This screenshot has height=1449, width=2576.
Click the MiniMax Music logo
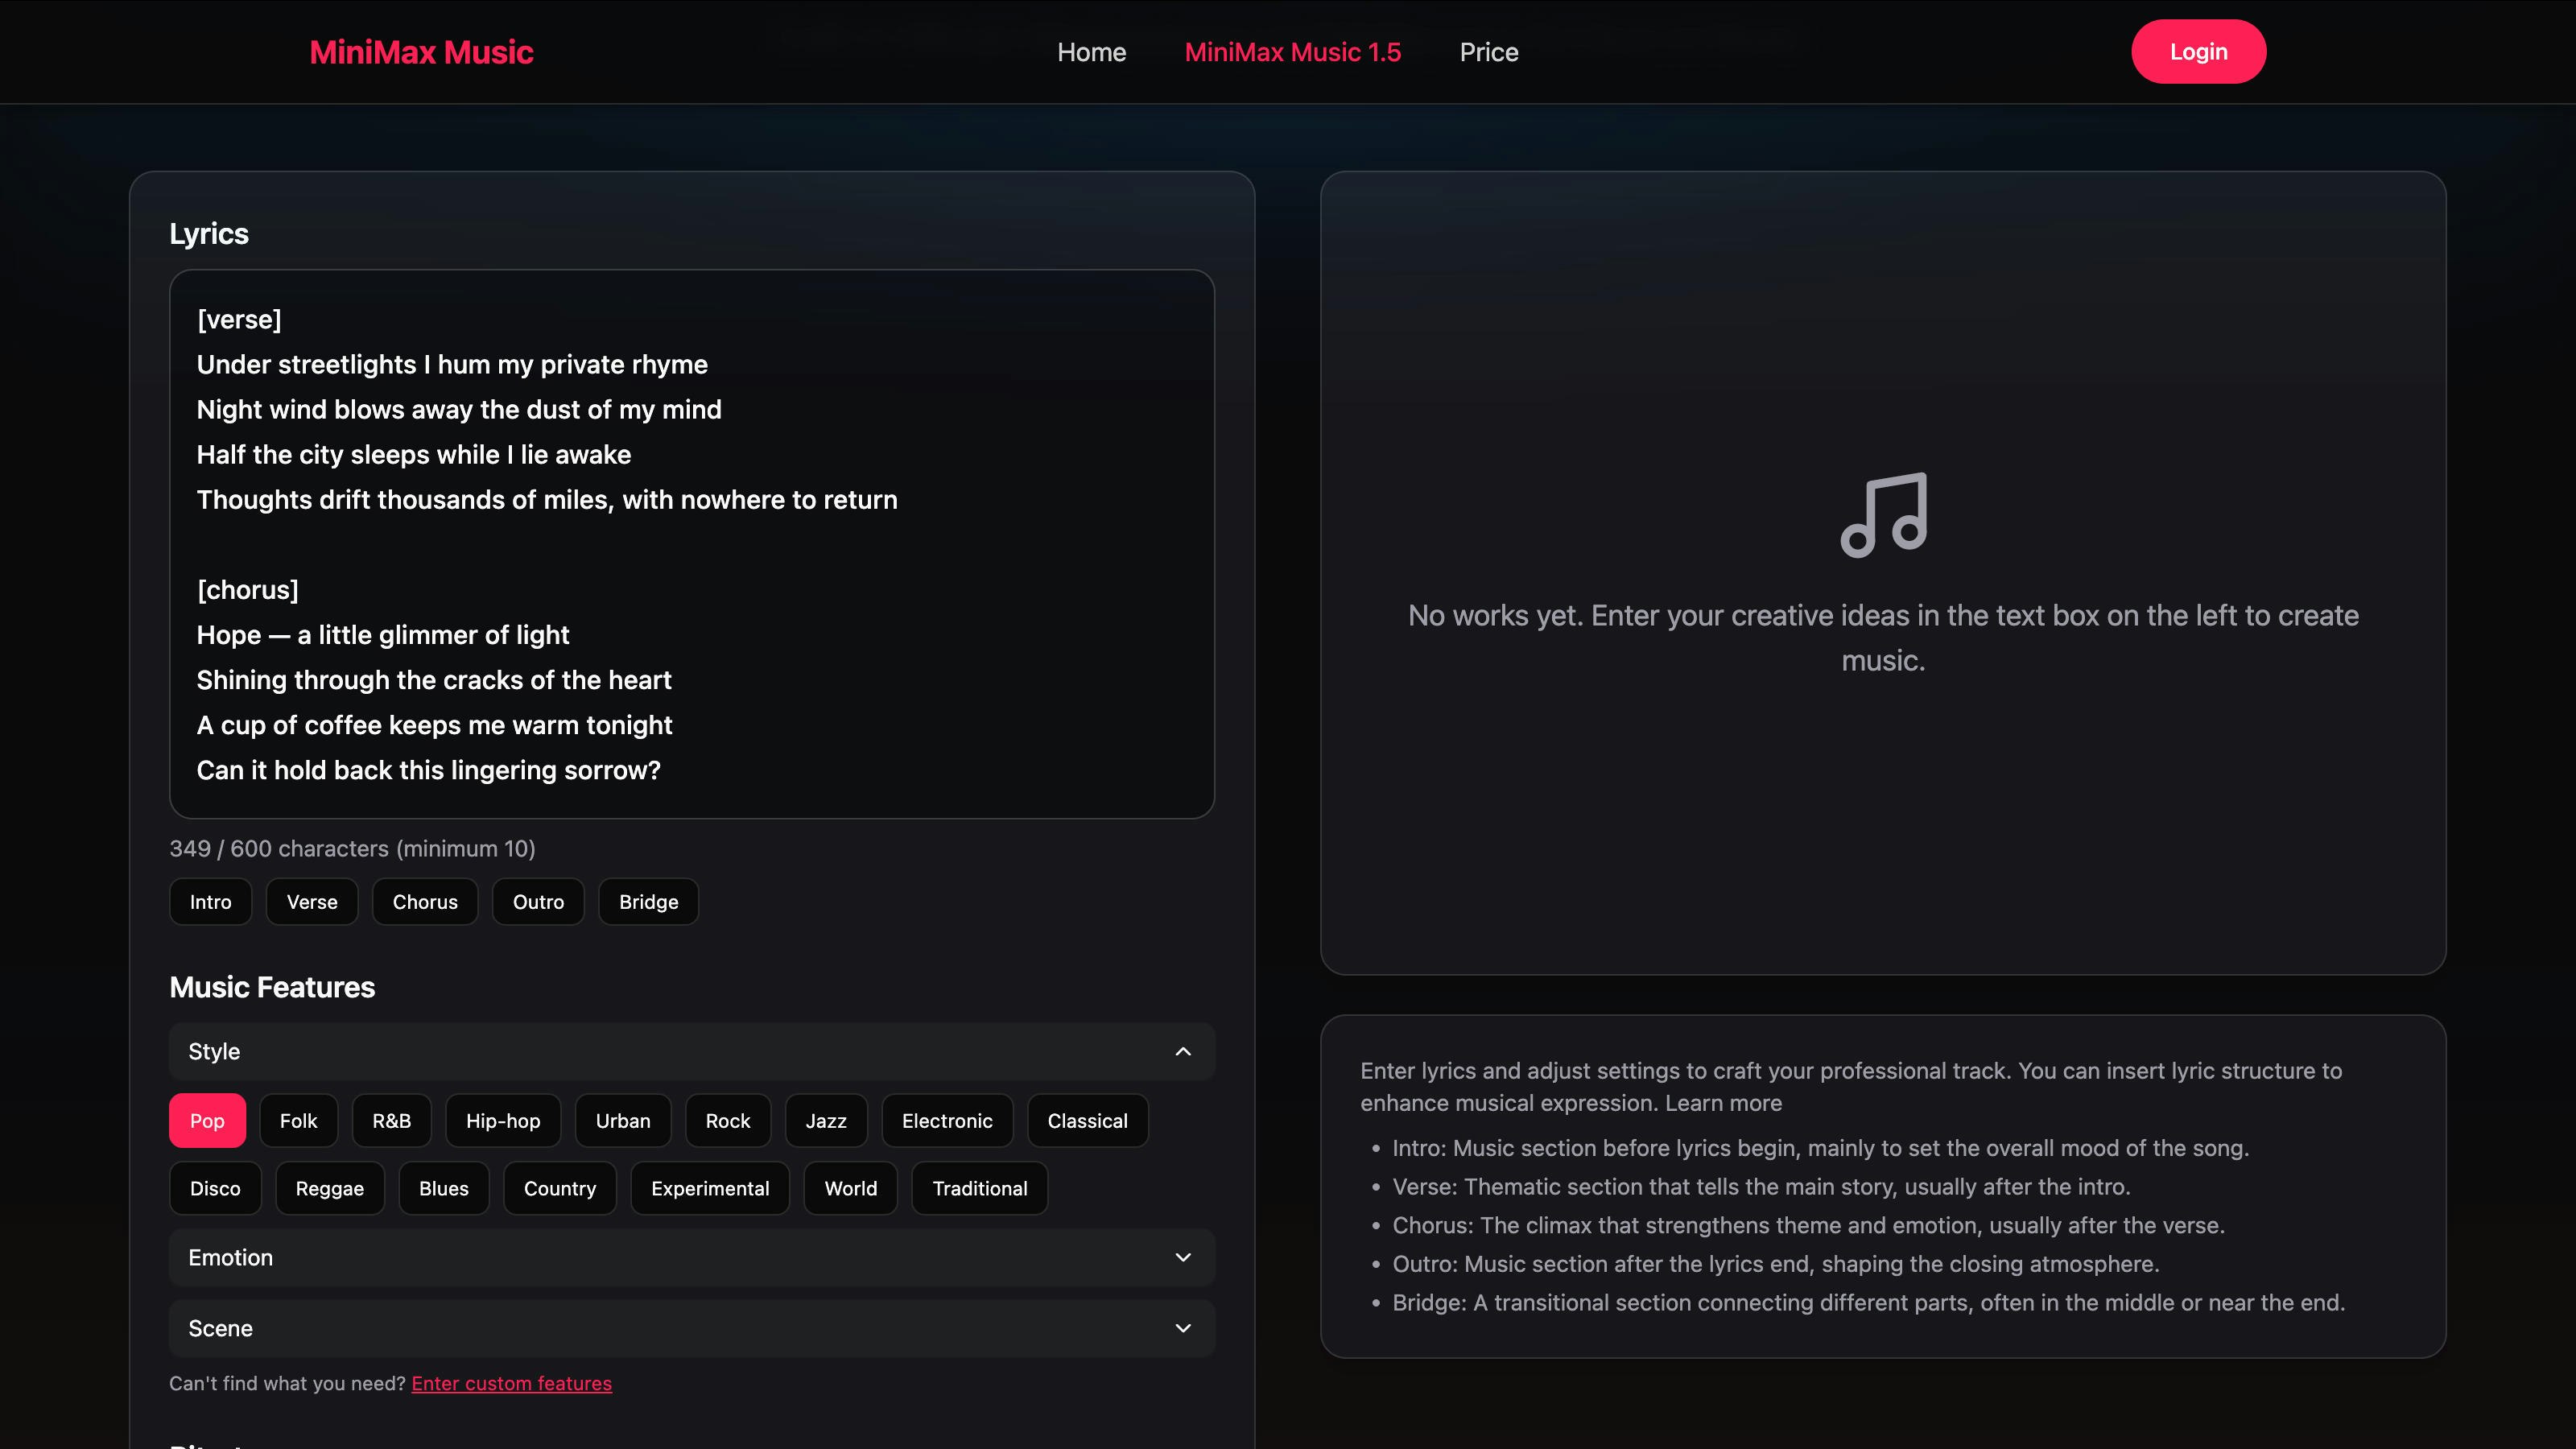tap(421, 52)
